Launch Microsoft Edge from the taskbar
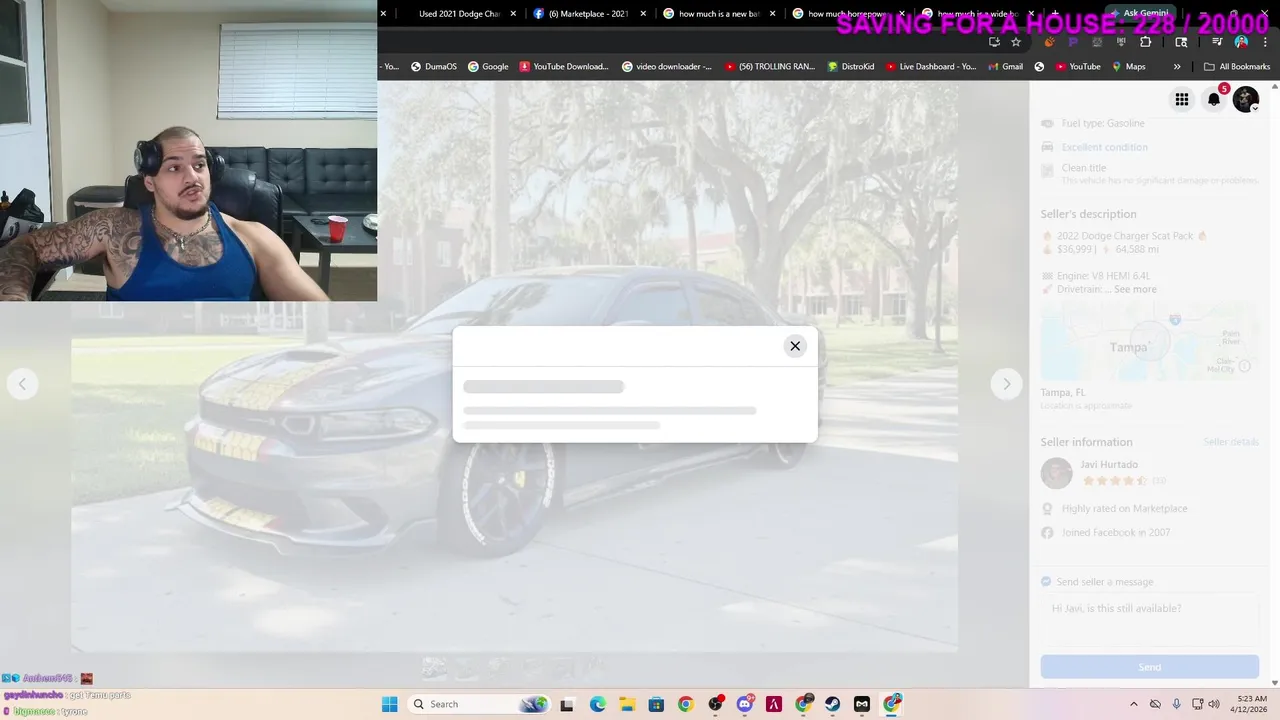The width and height of the screenshot is (1280, 720). click(597, 704)
